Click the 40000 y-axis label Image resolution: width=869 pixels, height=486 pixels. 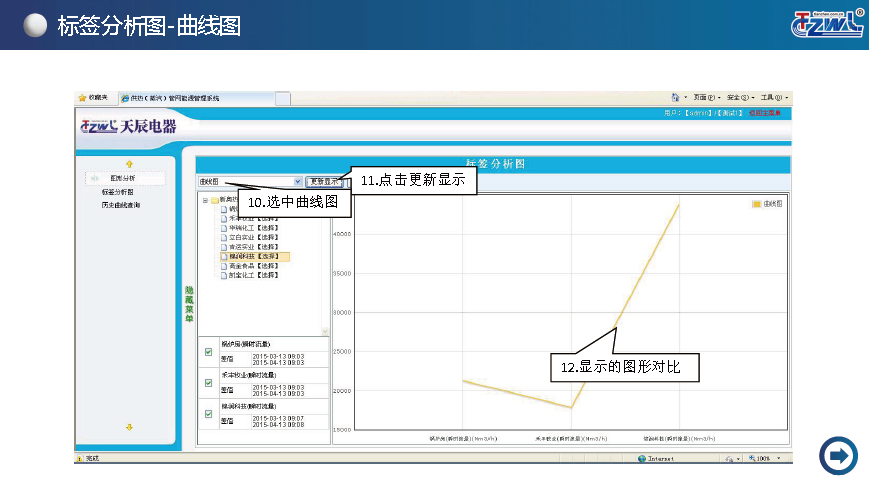click(x=342, y=234)
